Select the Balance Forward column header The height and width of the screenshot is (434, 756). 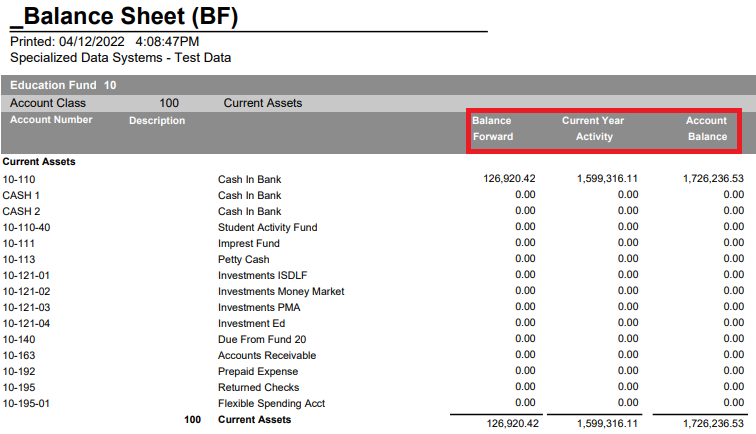coord(493,129)
